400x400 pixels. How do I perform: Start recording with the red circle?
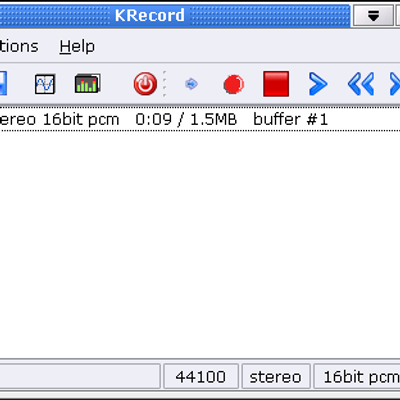coord(234,84)
